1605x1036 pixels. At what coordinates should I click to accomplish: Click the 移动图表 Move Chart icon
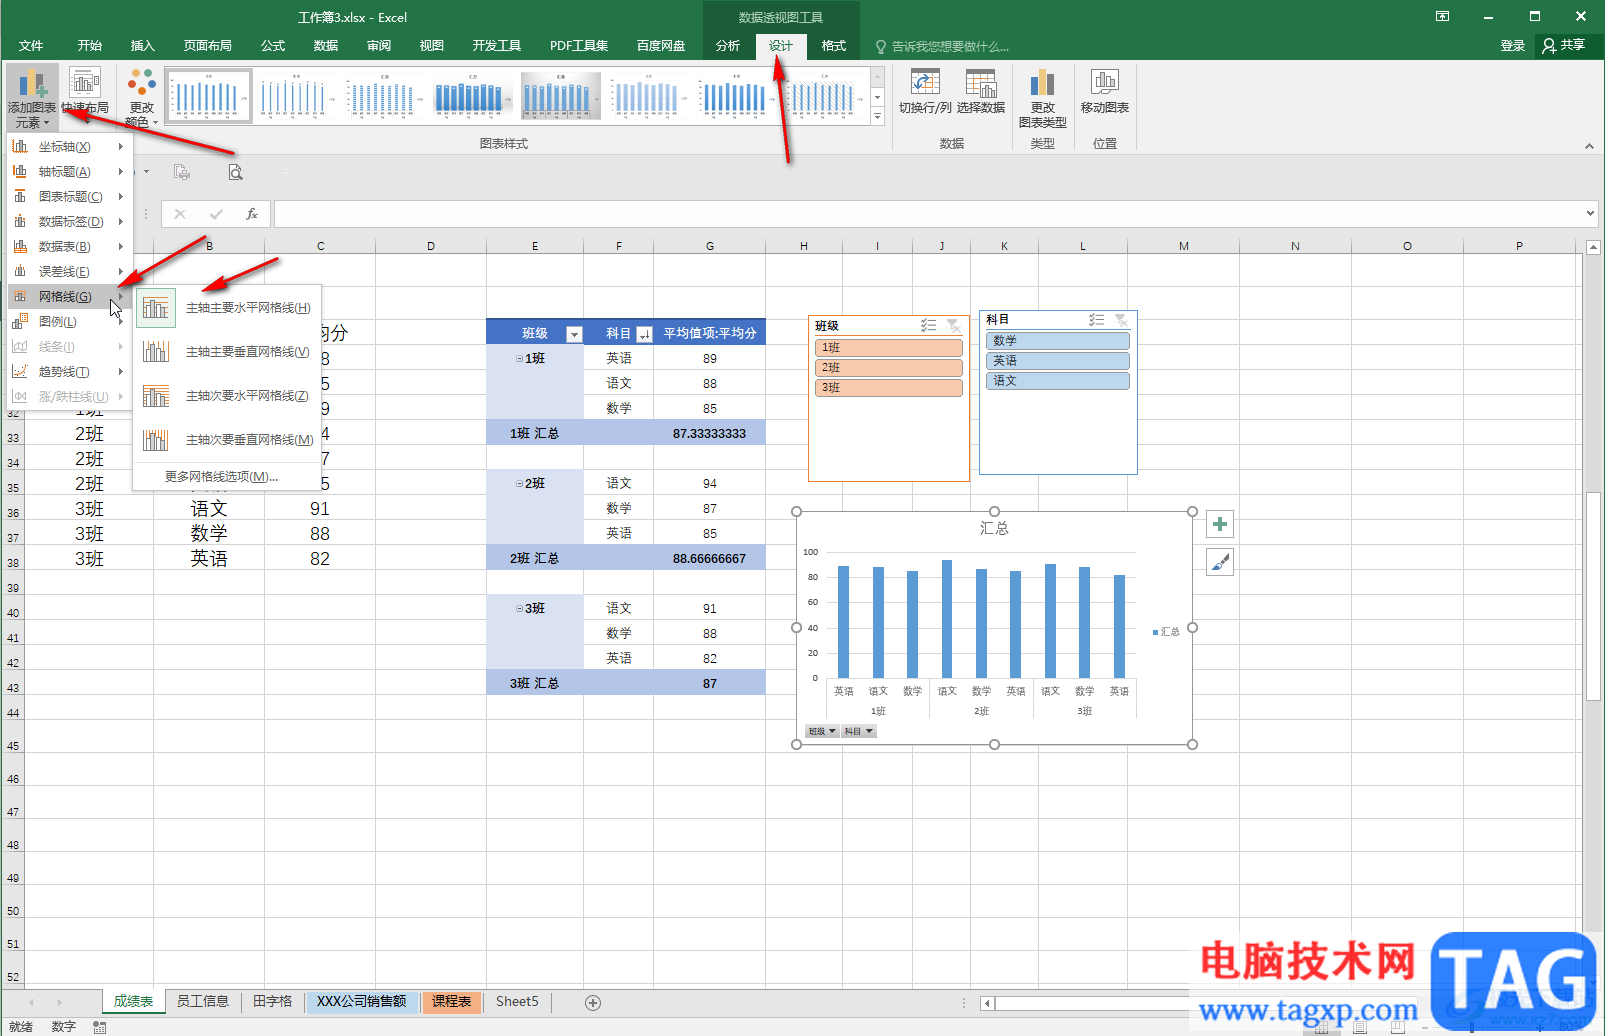click(1105, 92)
